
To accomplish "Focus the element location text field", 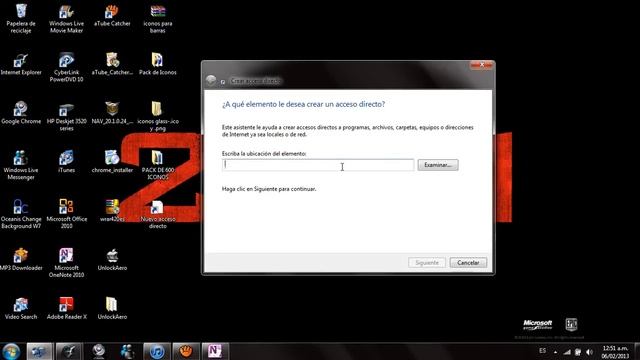I will point(318,165).
